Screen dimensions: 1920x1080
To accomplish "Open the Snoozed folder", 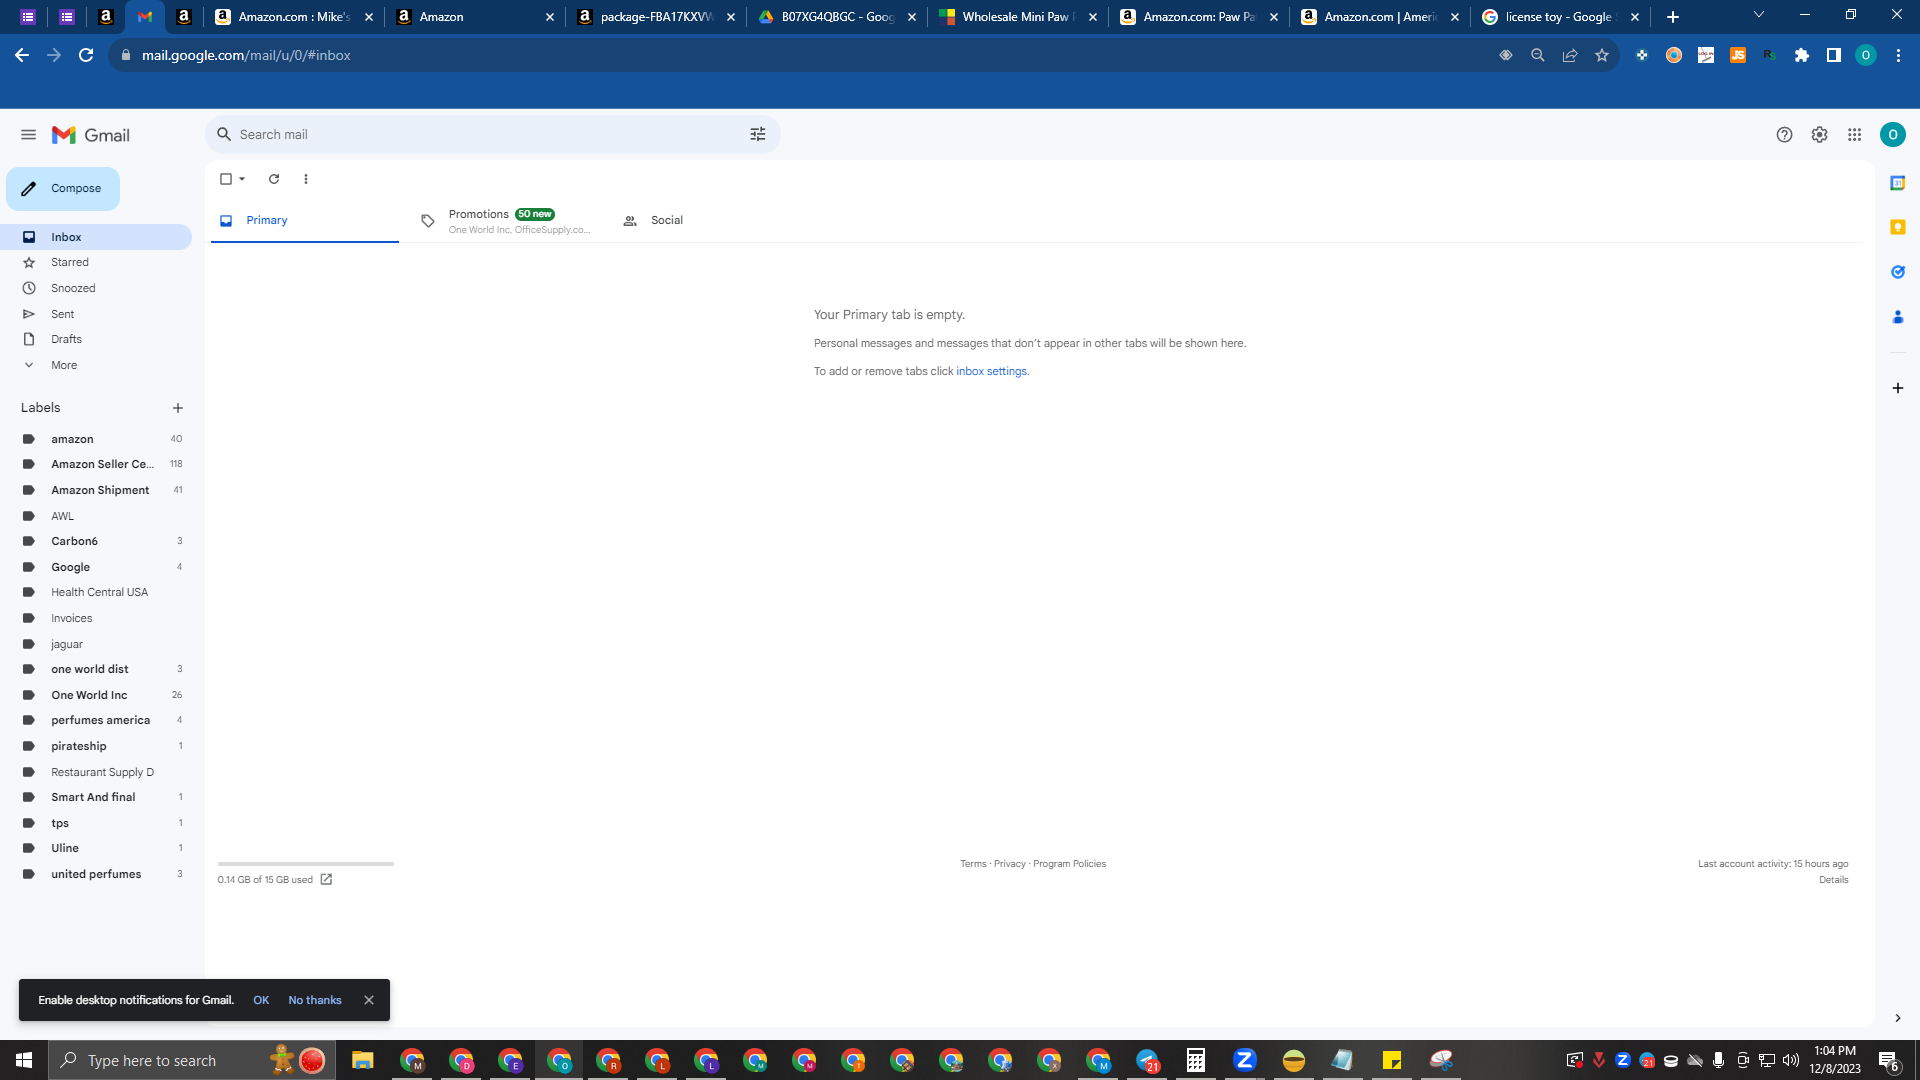I will (x=96, y=288).
